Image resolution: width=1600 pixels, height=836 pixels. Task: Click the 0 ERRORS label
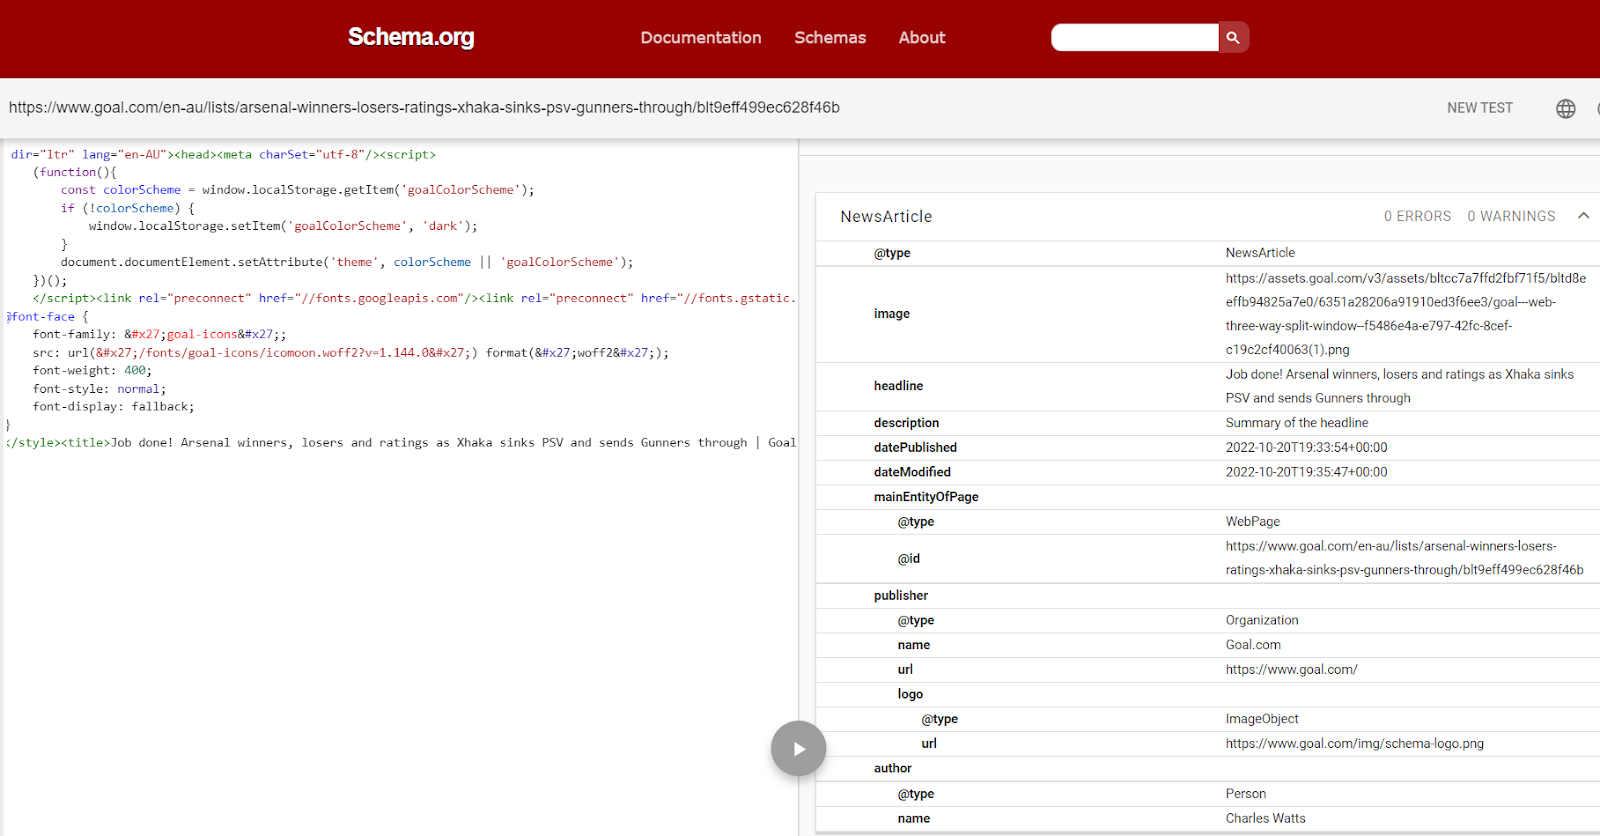pos(1416,216)
